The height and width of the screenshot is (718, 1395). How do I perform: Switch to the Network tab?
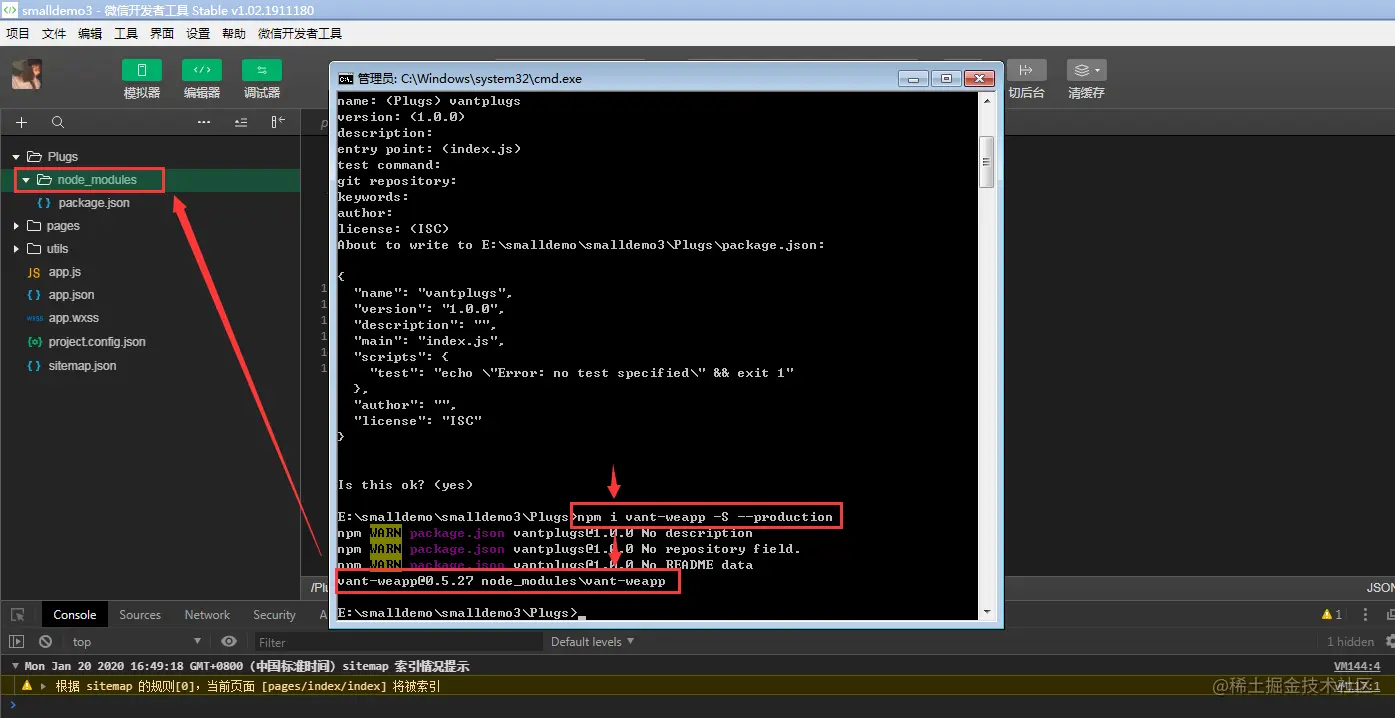click(x=207, y=615)
